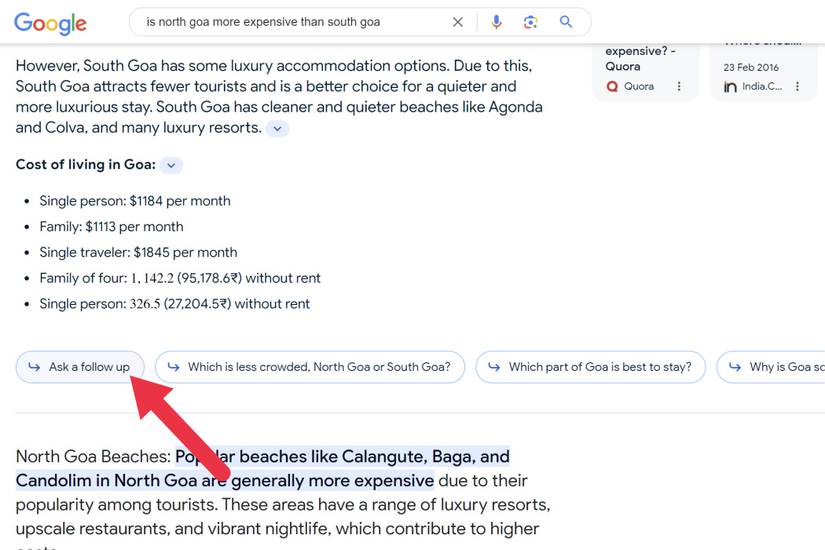Expand chevron beside 'Cost of living in Goa'

point(171,165)
